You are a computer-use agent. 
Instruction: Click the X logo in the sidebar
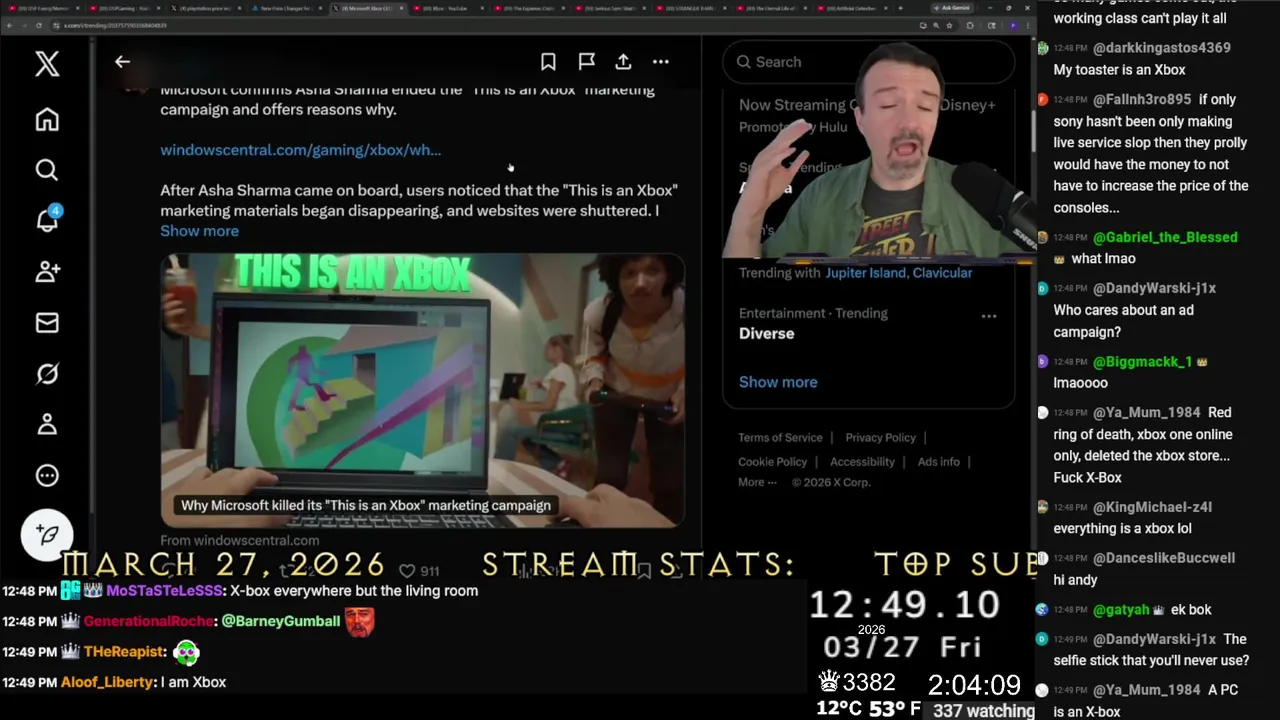[47, 64]
